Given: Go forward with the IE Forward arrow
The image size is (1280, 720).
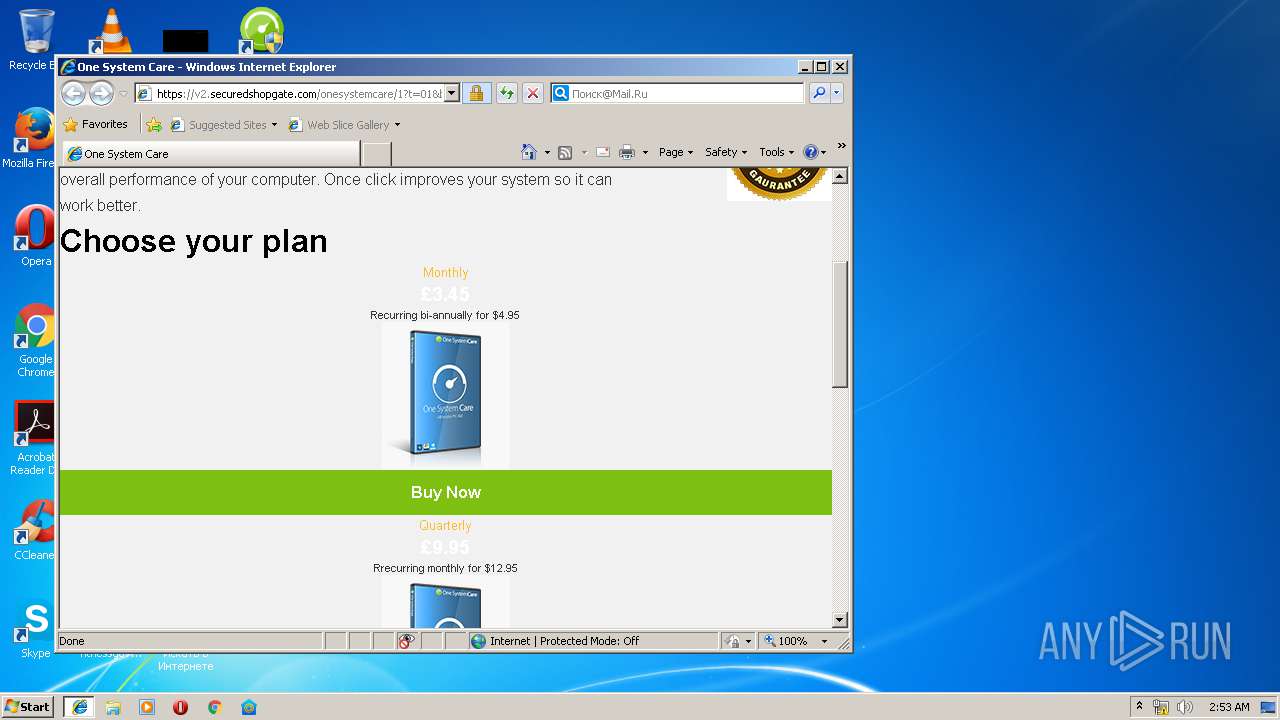Looking at the screenshot, I should 101,93.
